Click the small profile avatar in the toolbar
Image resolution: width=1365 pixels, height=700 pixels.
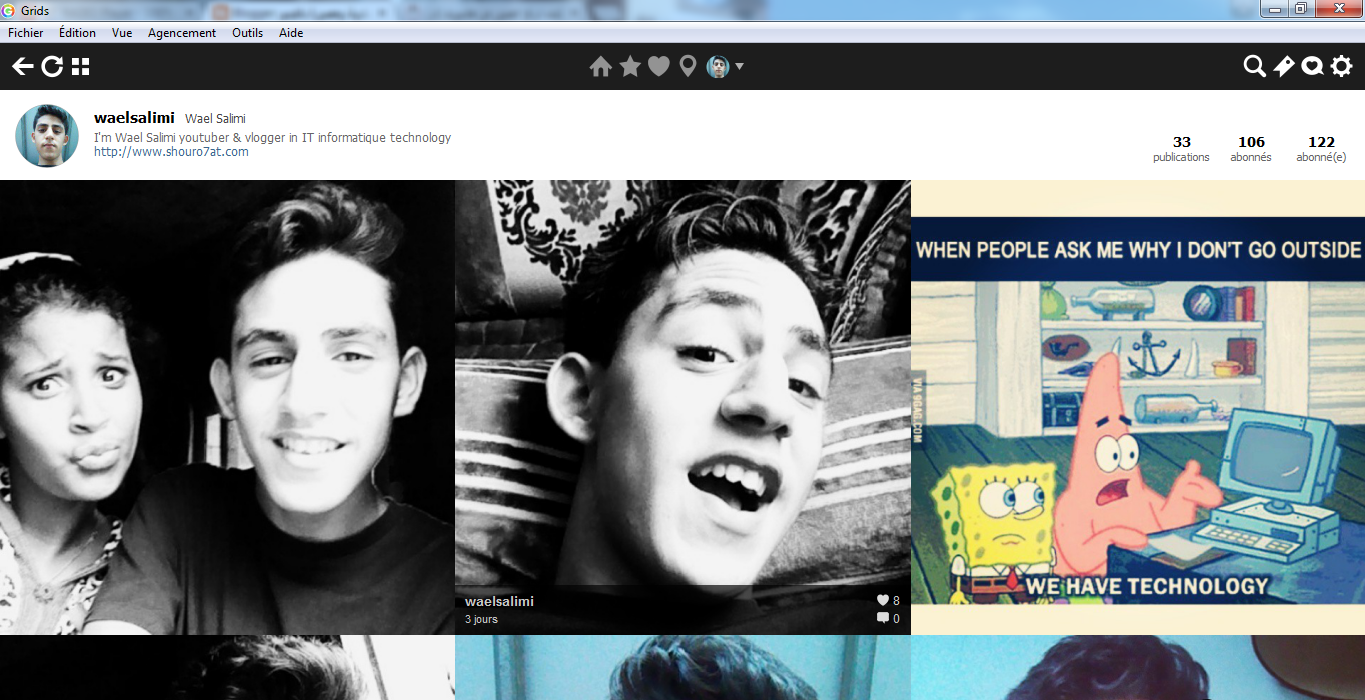(x=718, y=67)
